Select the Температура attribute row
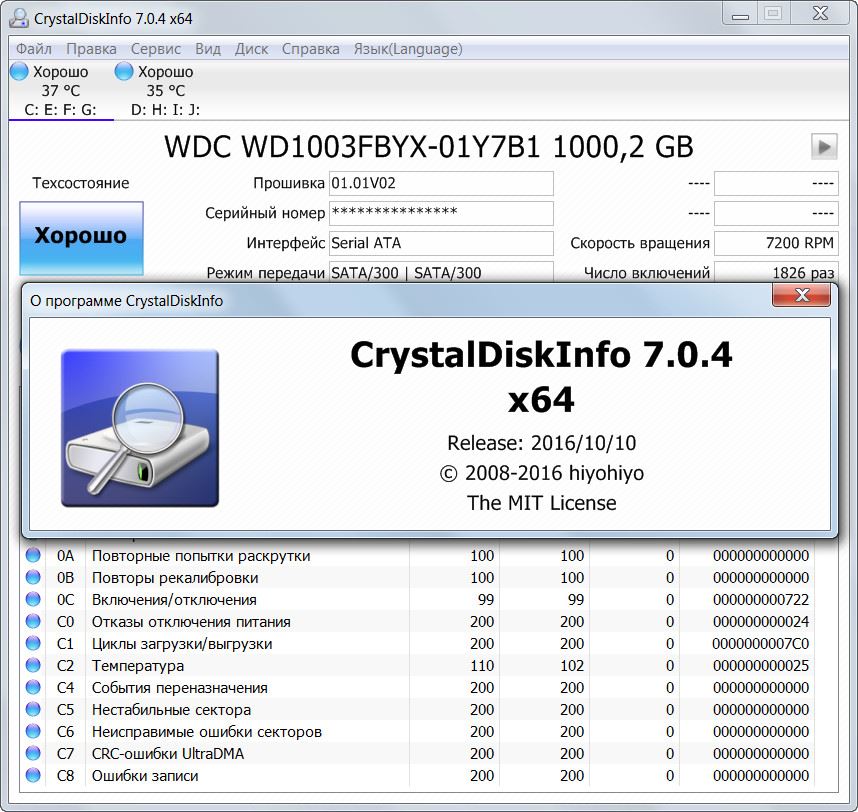The height and width of the screenshot is (812, 858). point(418,665)
